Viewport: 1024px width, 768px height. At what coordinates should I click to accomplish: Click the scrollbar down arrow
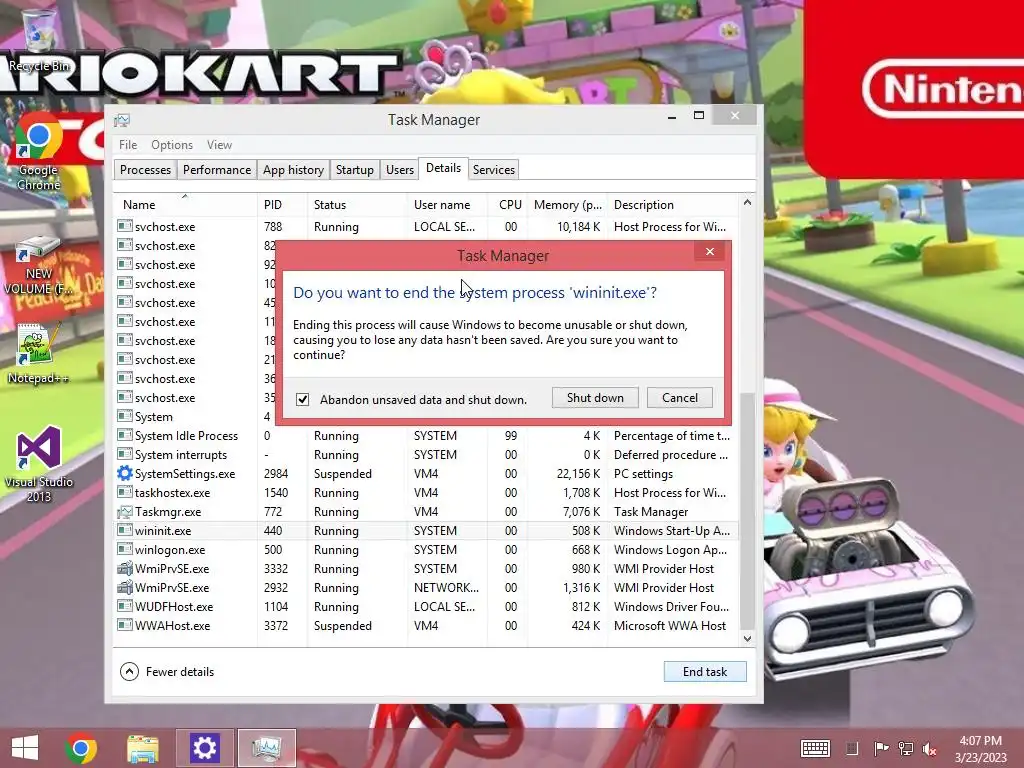pos(747,639)
